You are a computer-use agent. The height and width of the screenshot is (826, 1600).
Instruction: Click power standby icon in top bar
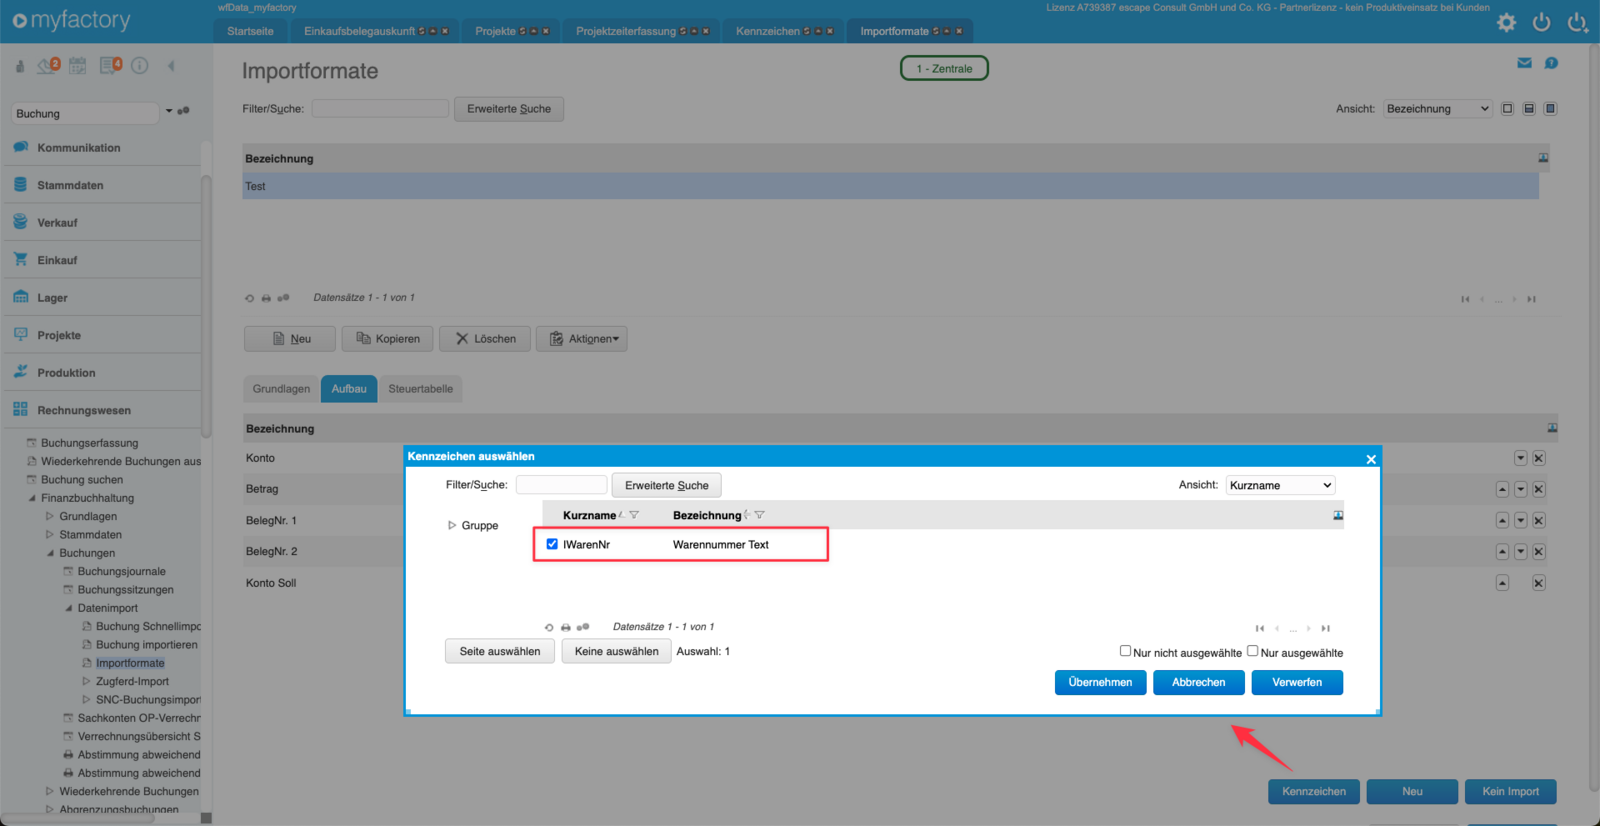click(1541, 22)
